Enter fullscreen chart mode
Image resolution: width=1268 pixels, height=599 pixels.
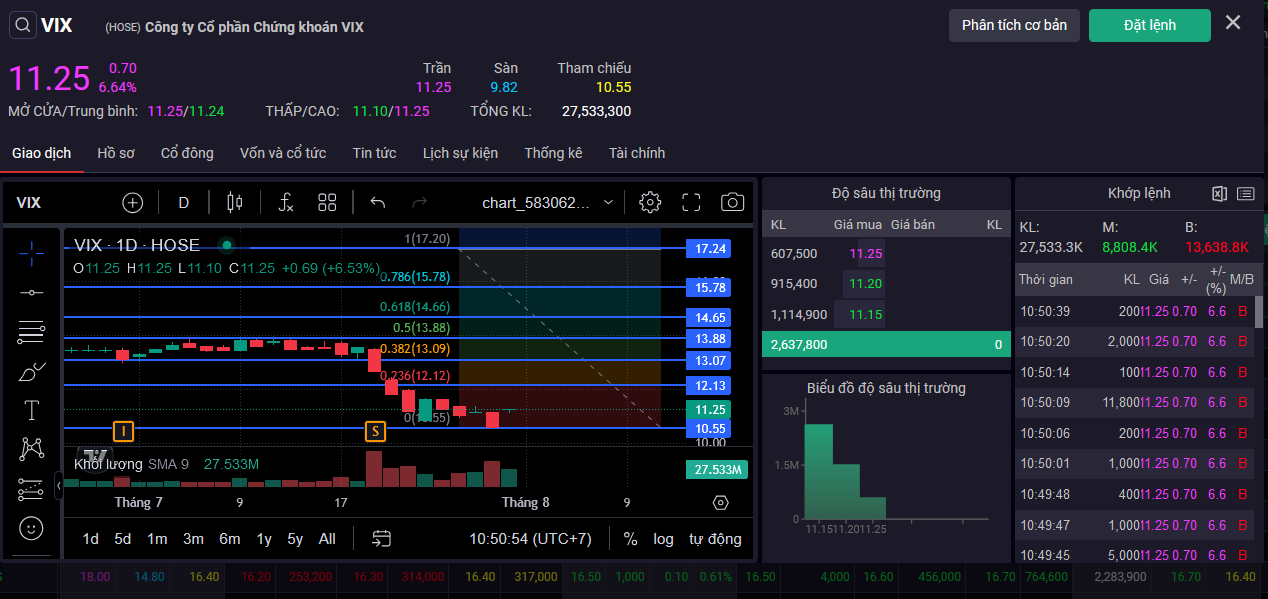(x=691, y=203)
